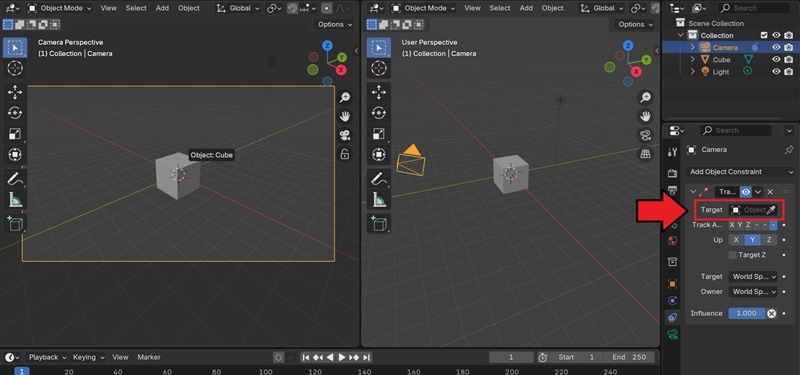Viewport: 800px width, 375px height.
Task: Click the eyedropper in the Target field
Action: point(770,210)
